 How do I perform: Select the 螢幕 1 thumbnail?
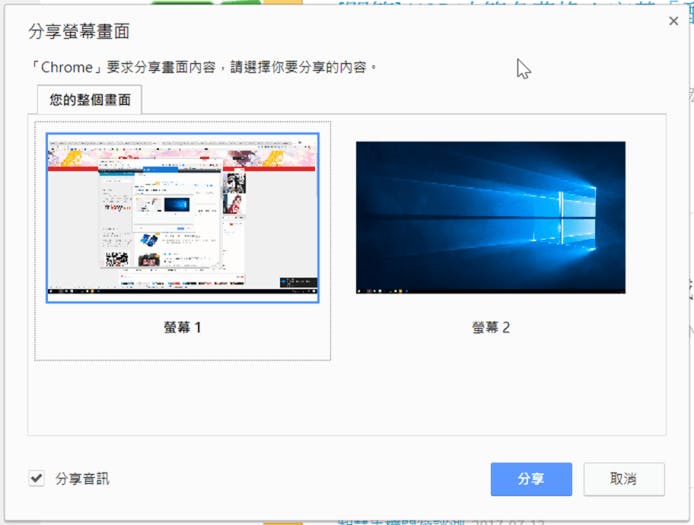tap(182, 218)
